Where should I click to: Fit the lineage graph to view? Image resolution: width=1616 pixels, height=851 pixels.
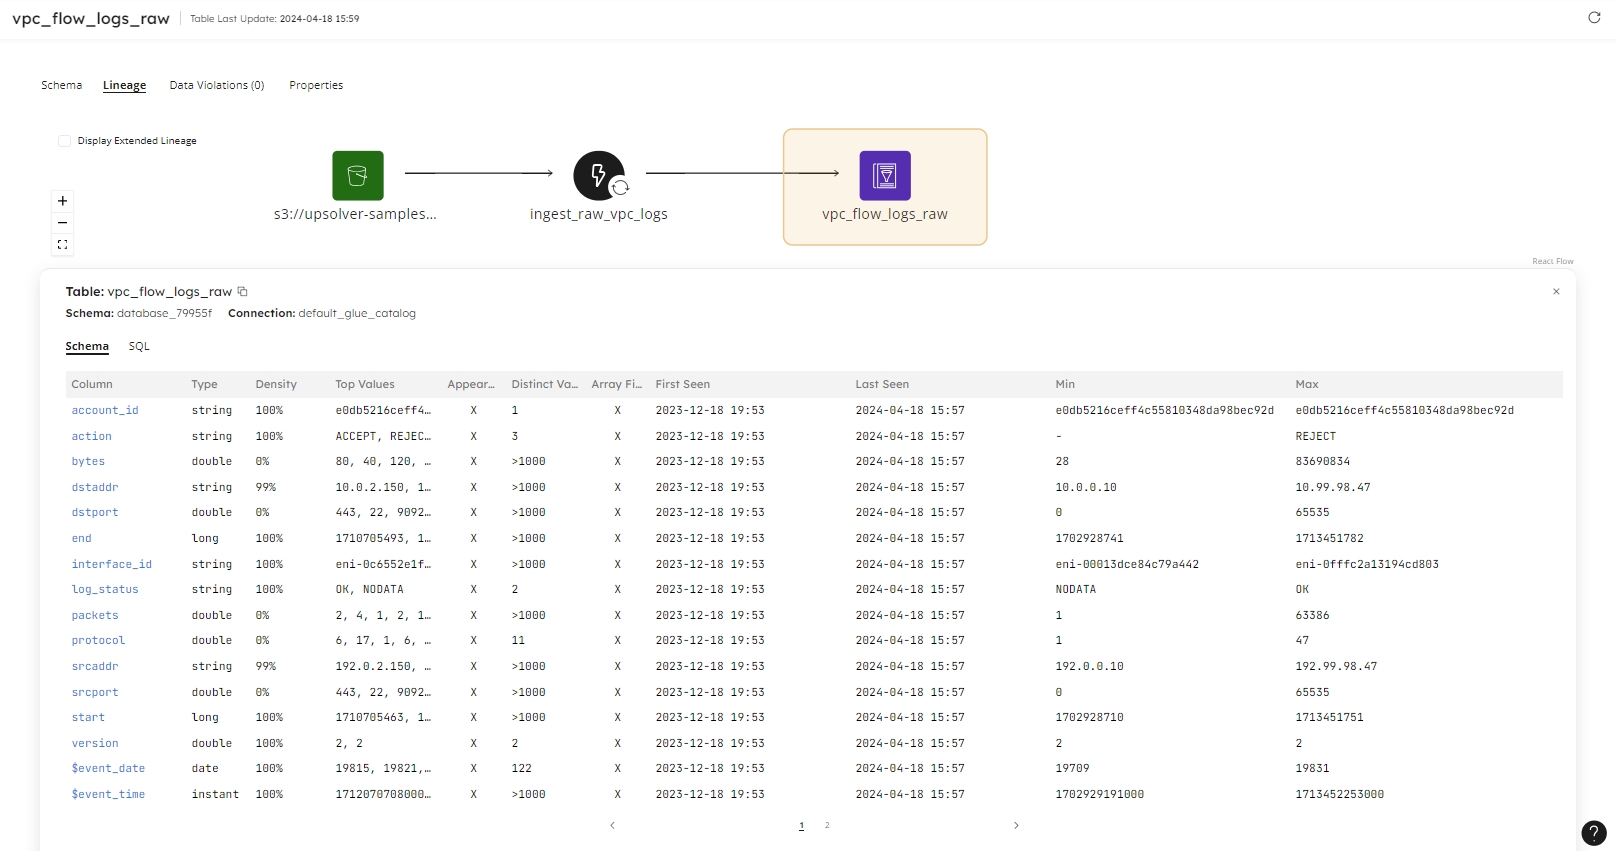[62, 245]
